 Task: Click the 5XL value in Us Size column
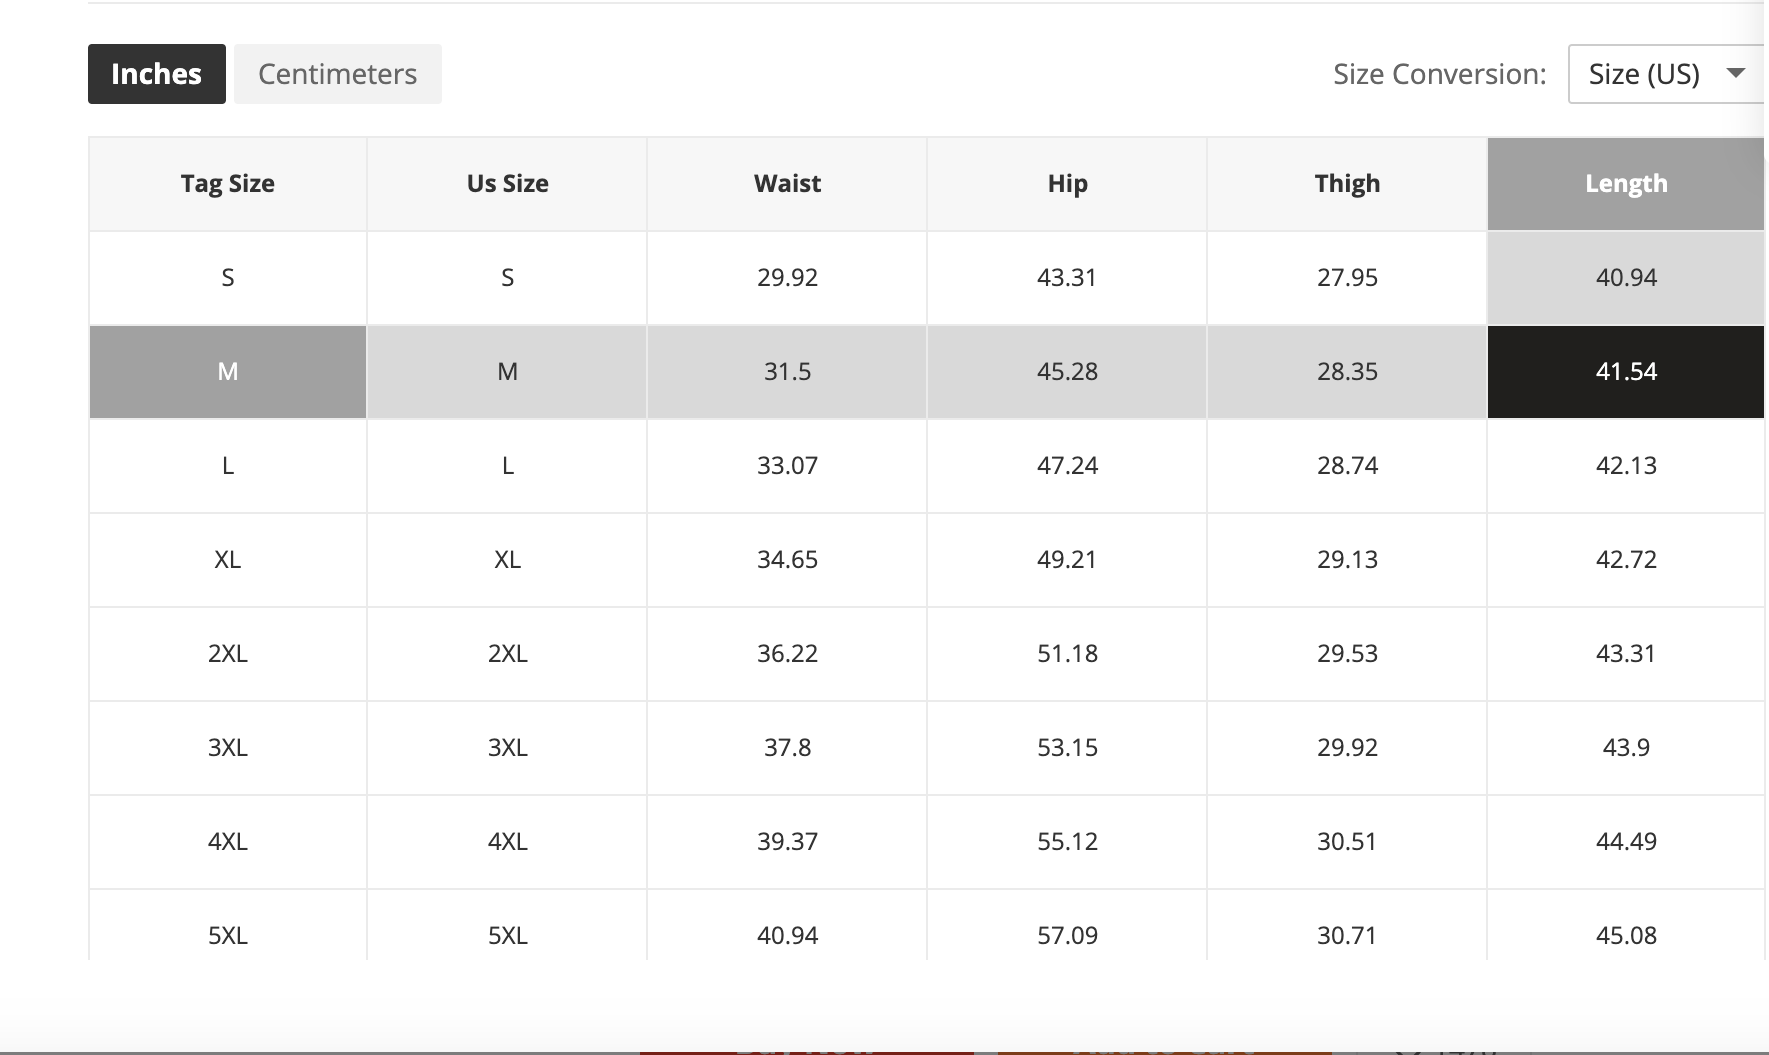coord(507,925)
